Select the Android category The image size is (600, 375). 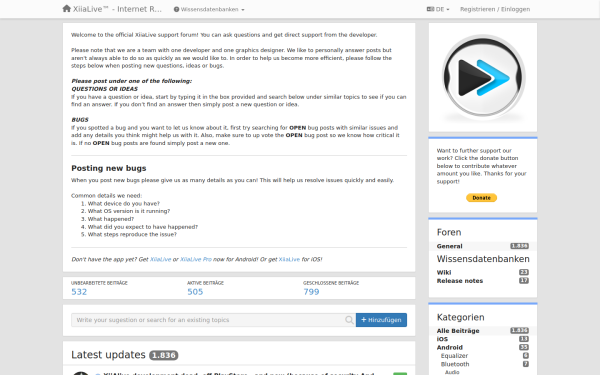pos(450,347)
